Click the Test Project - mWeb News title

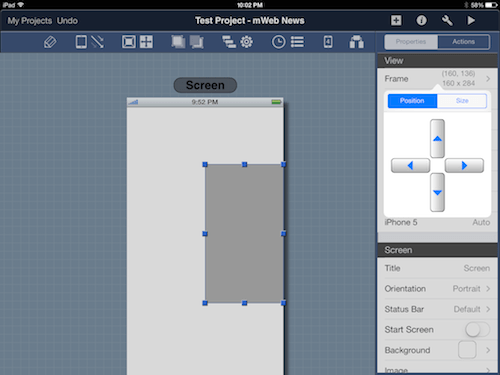[250, 21]
